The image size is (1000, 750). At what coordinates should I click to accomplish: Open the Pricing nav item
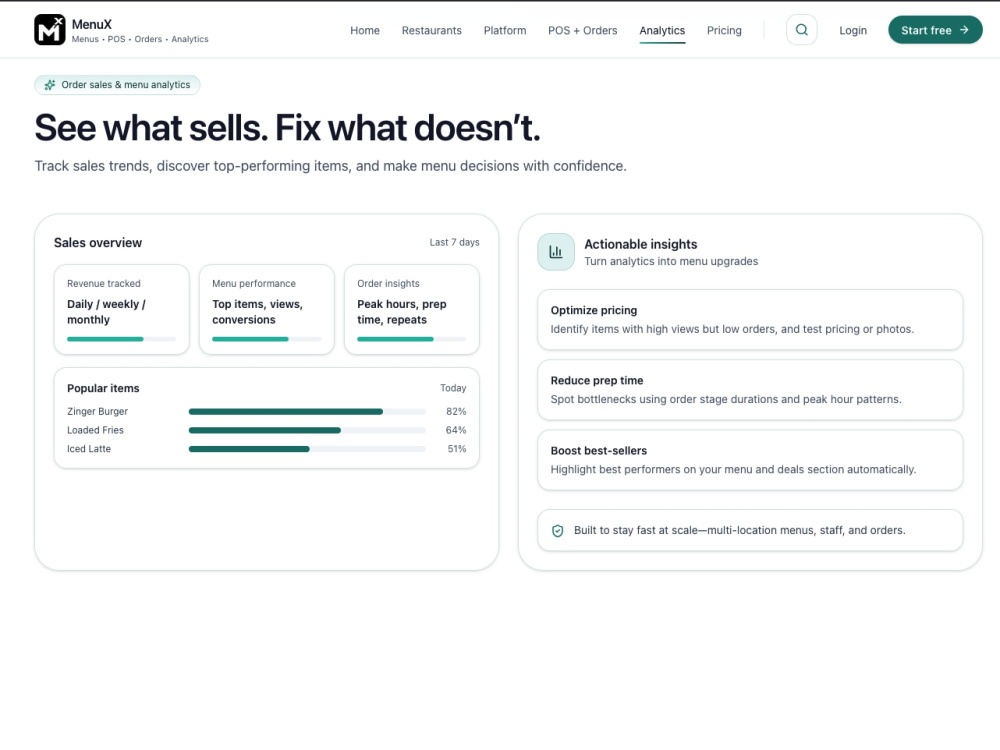724,31
